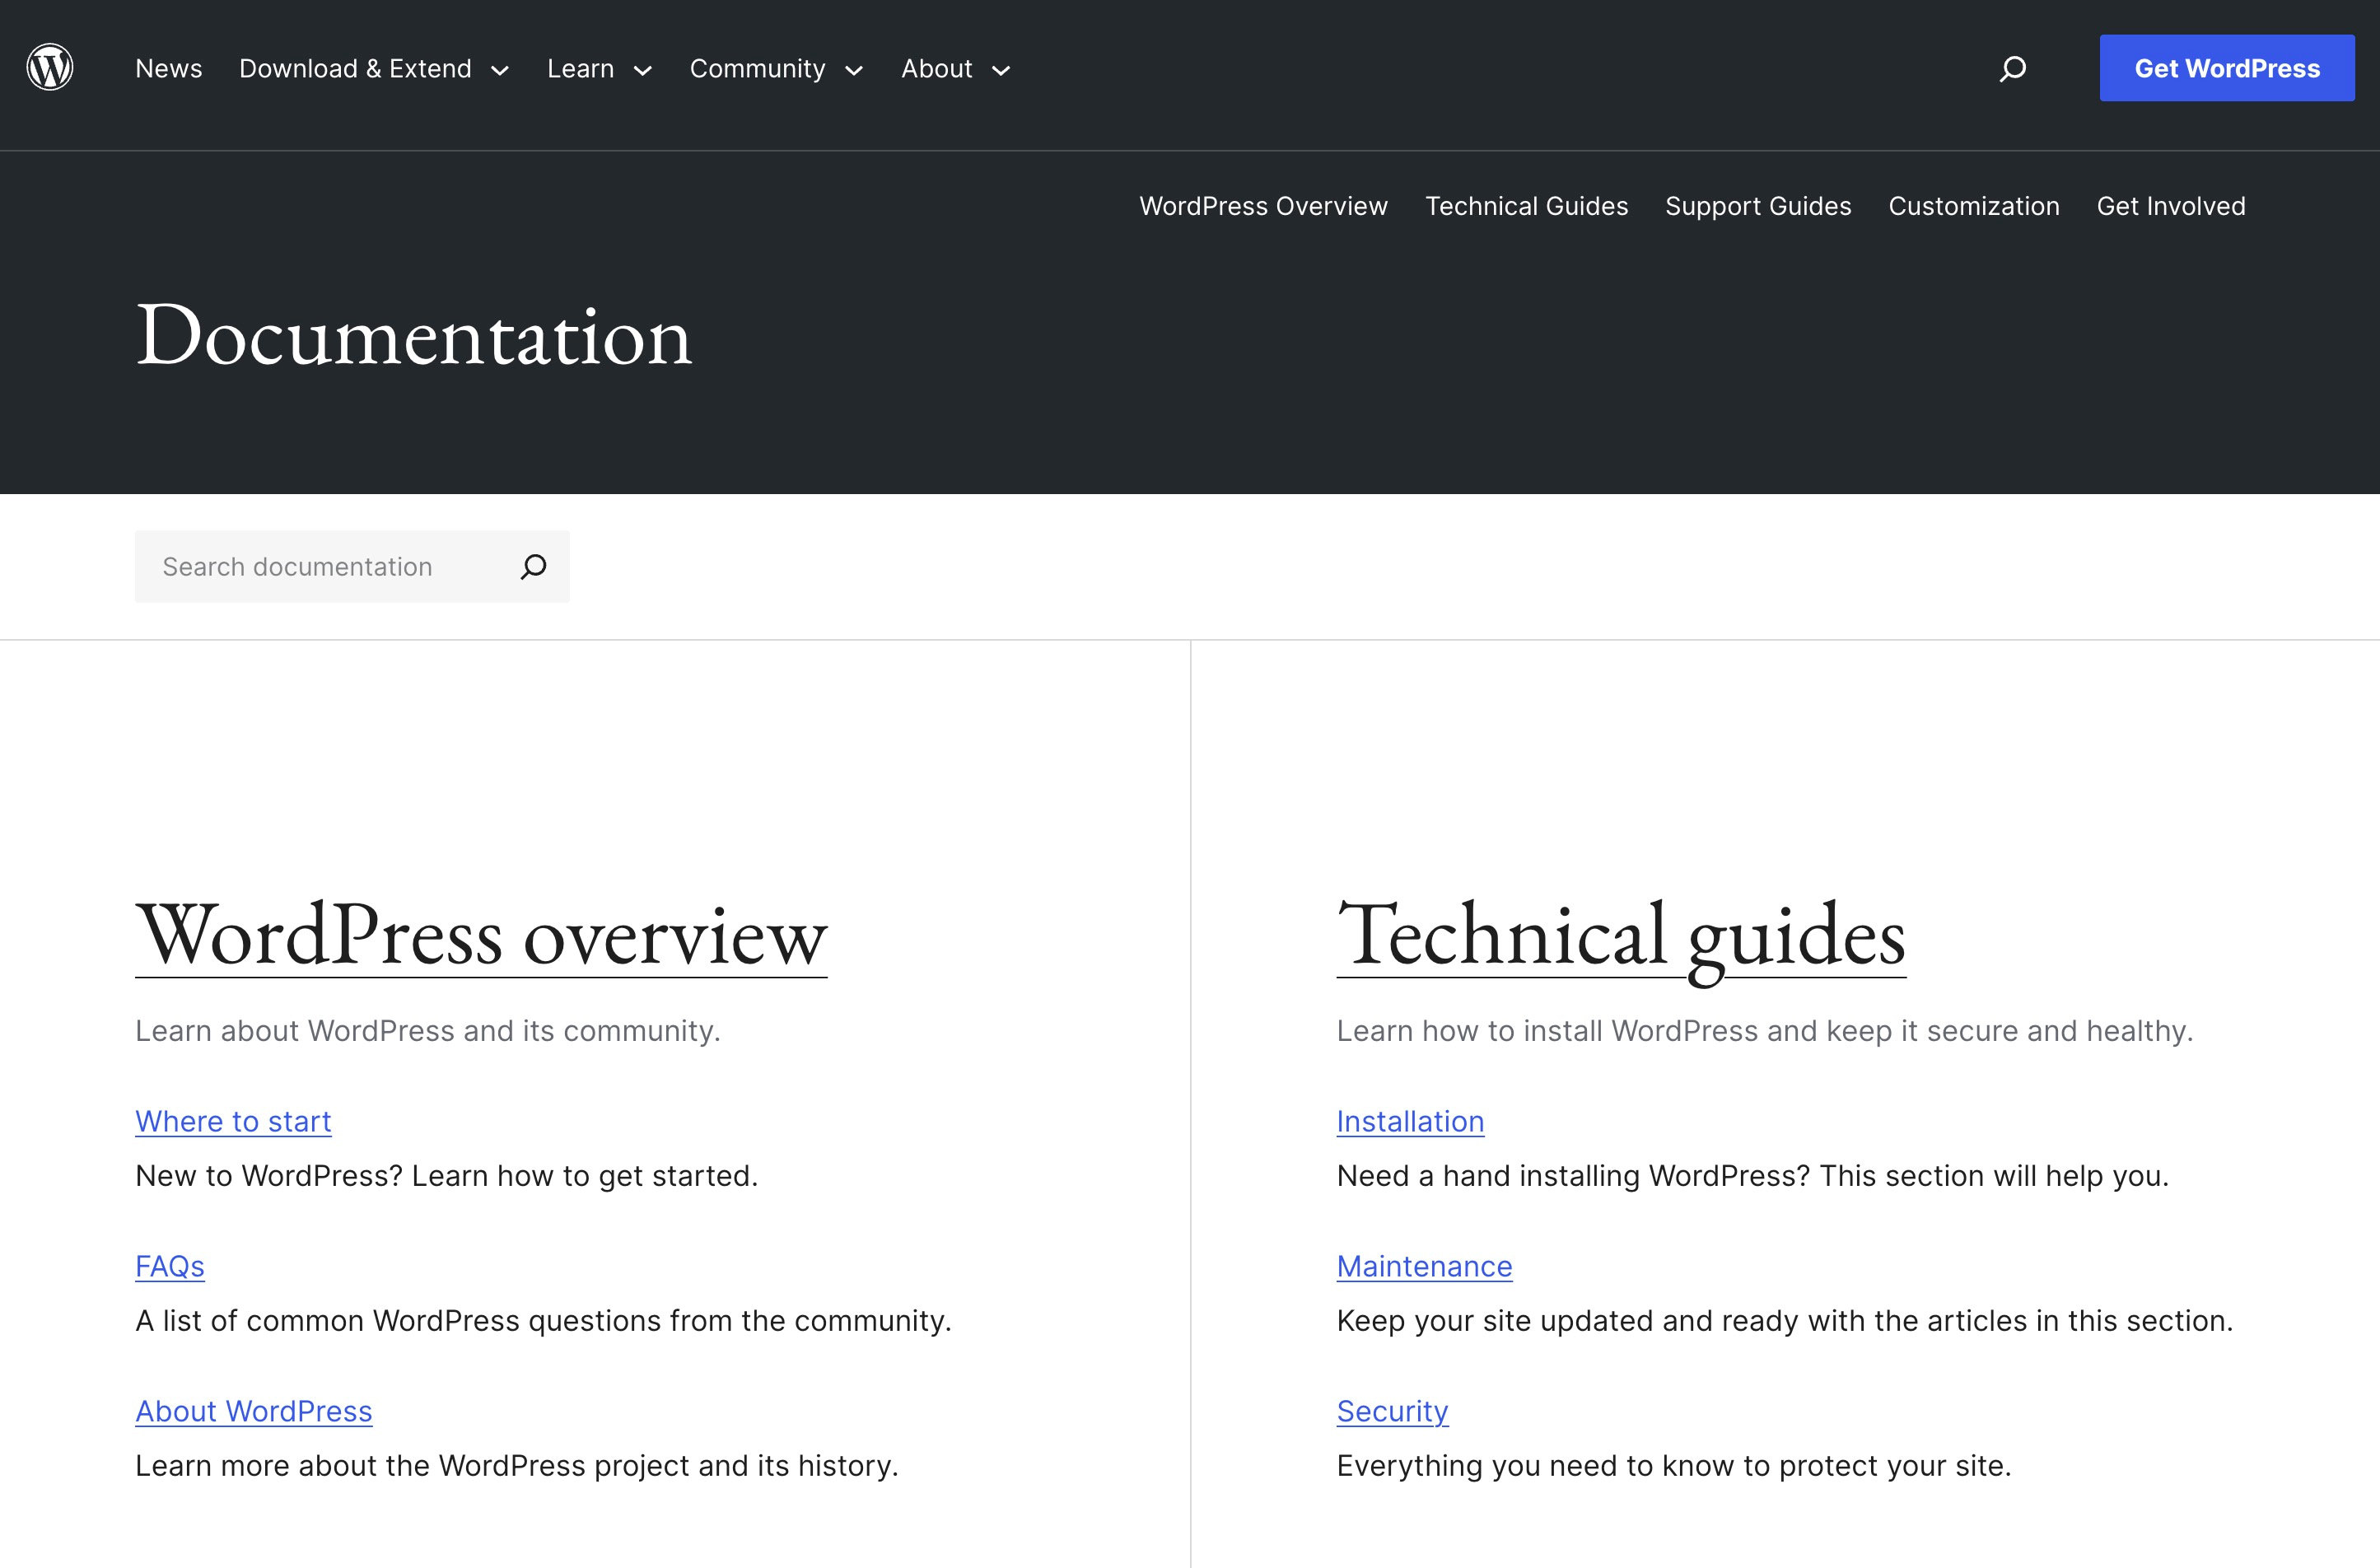Click the WordPress logo
The height and width of the screenshot is (1568, 2380).
pos(49,67)
